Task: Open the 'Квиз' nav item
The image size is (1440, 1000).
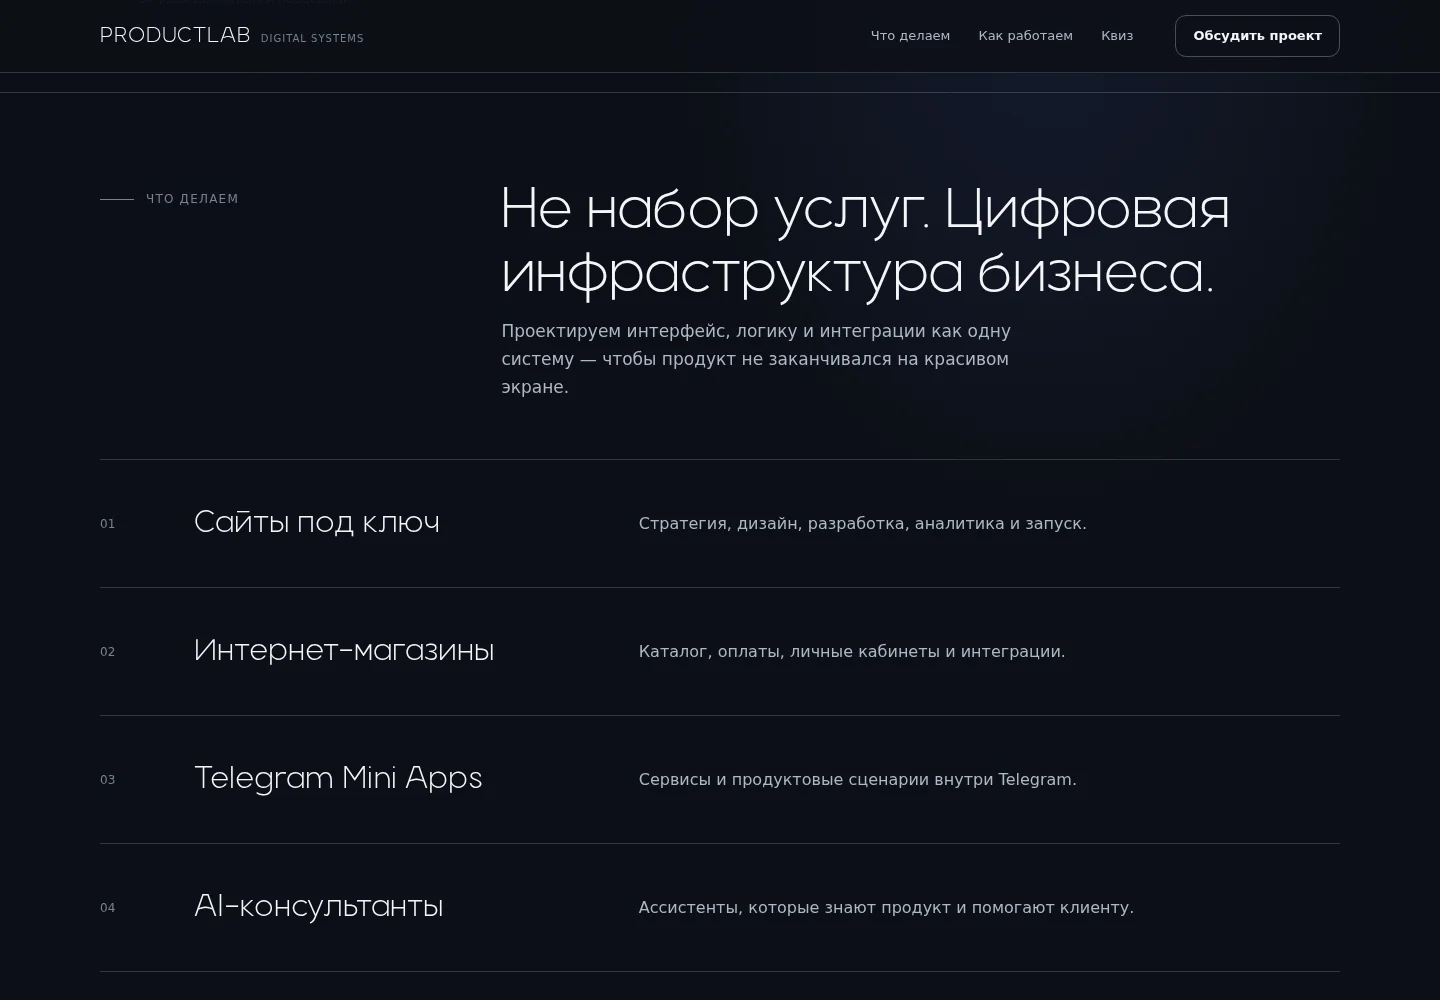Action: (x=1117, y=36)
